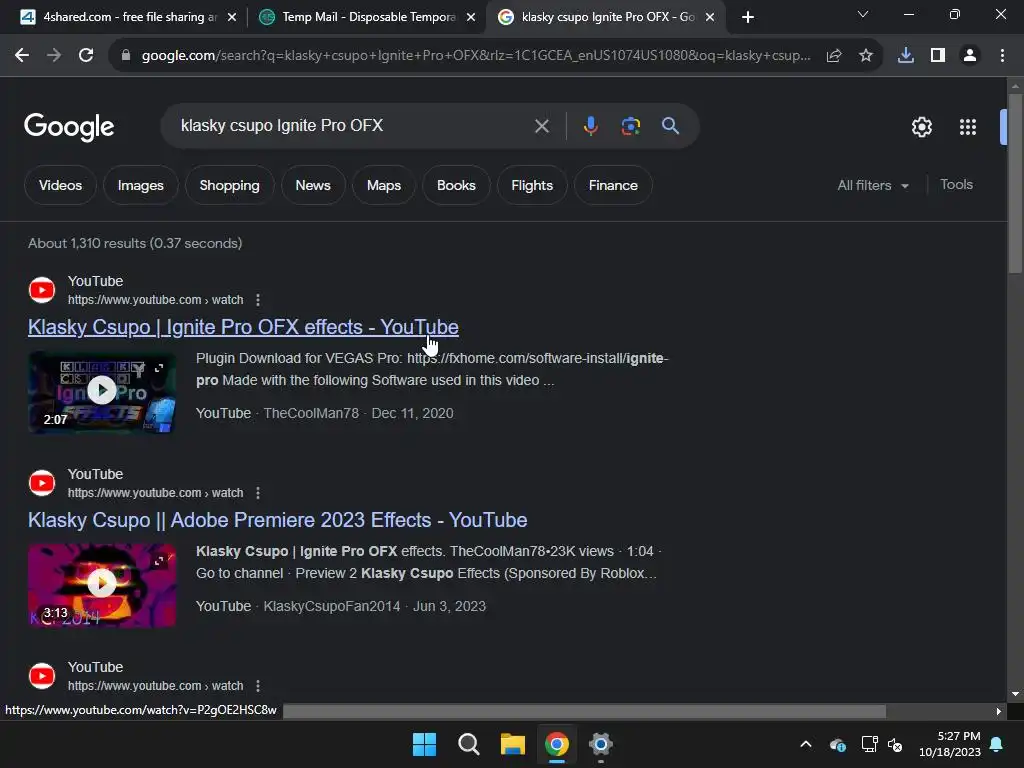The image size is (1024, 768).
Task: Open options for the third YouTube result
Action: tap(258, 686)
